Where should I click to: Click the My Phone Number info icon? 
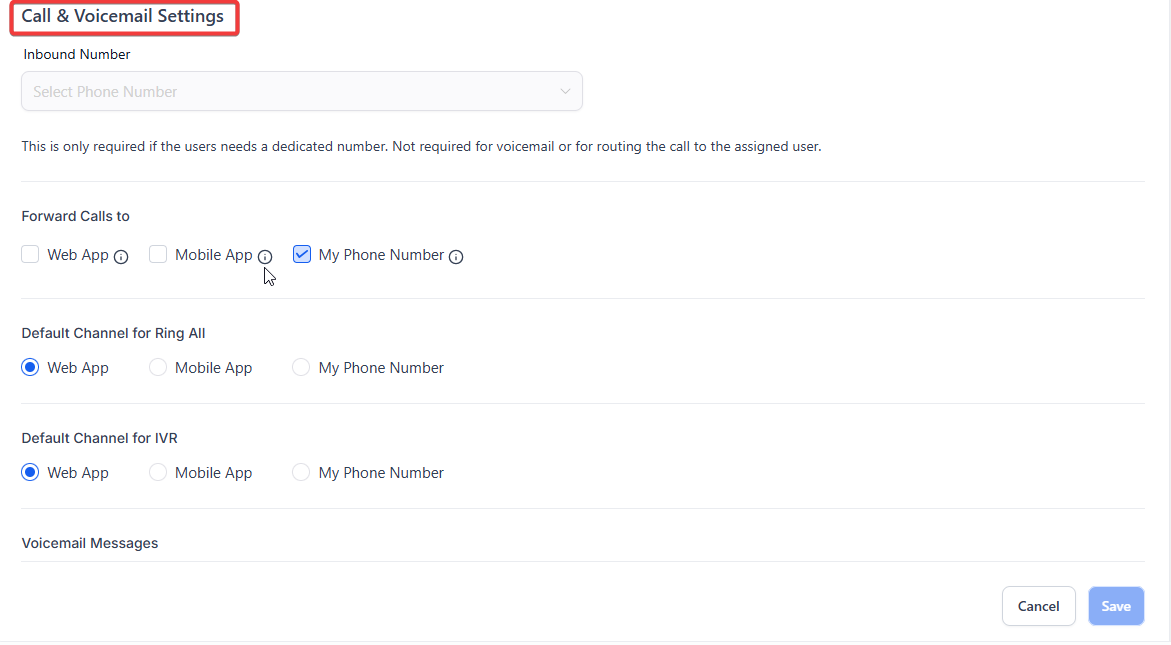[x=456, y=257]
